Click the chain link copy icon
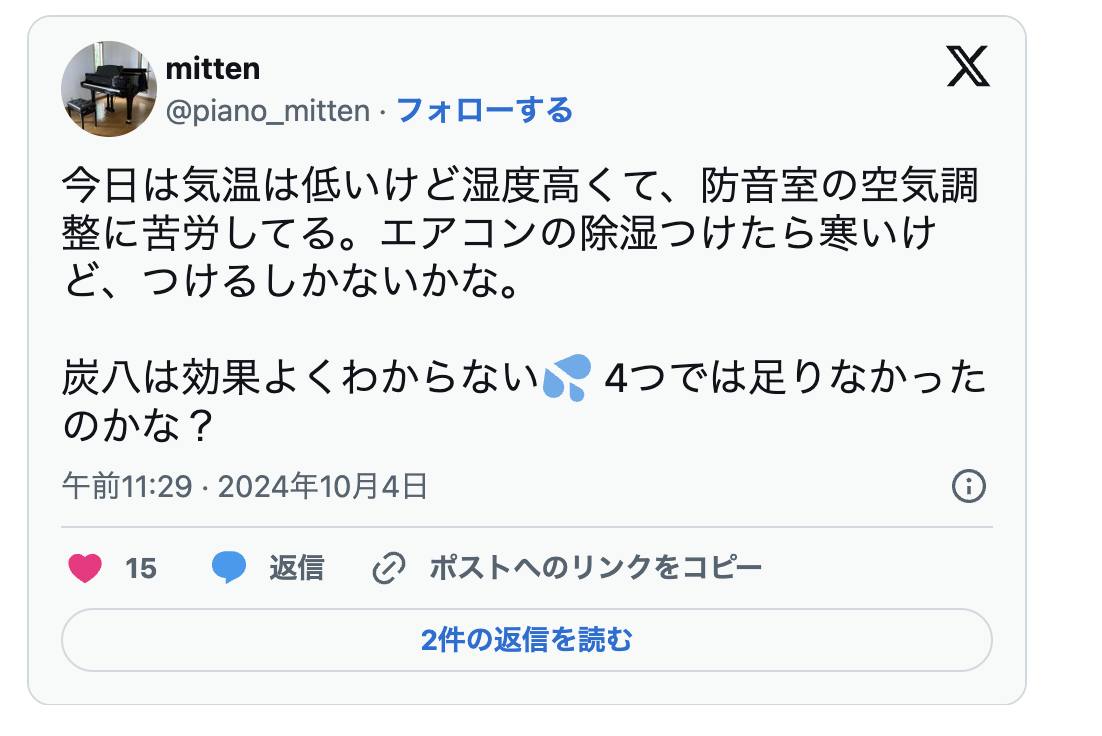1102x736 pixels. pos(387,568)
